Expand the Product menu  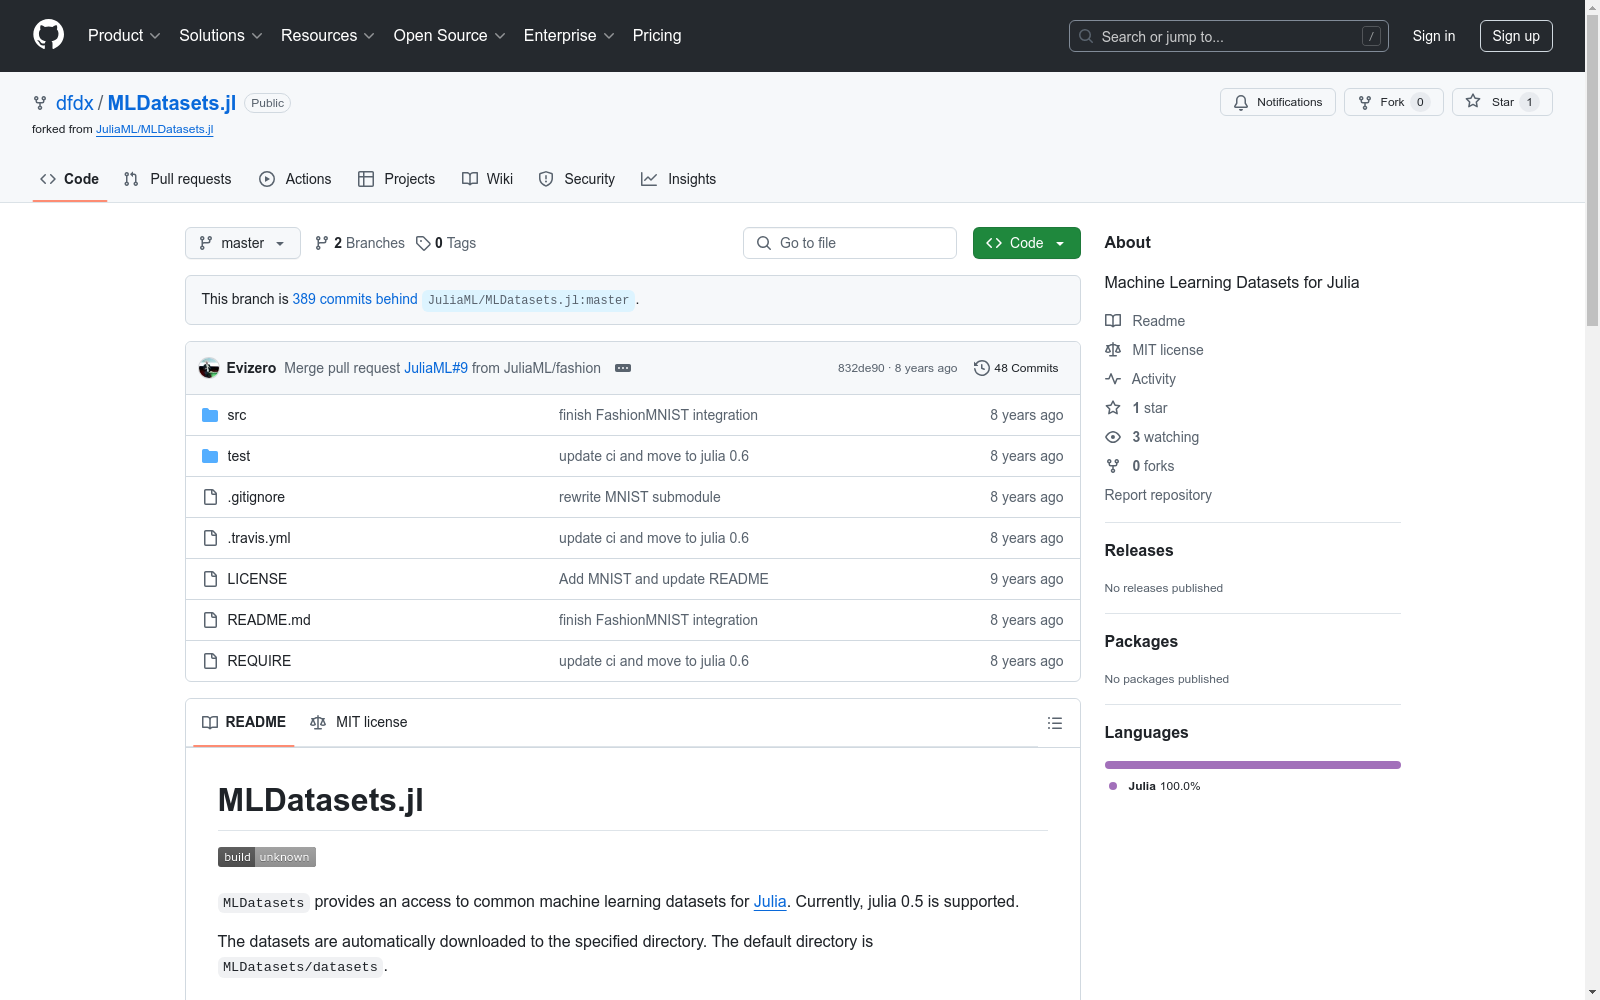124,35
